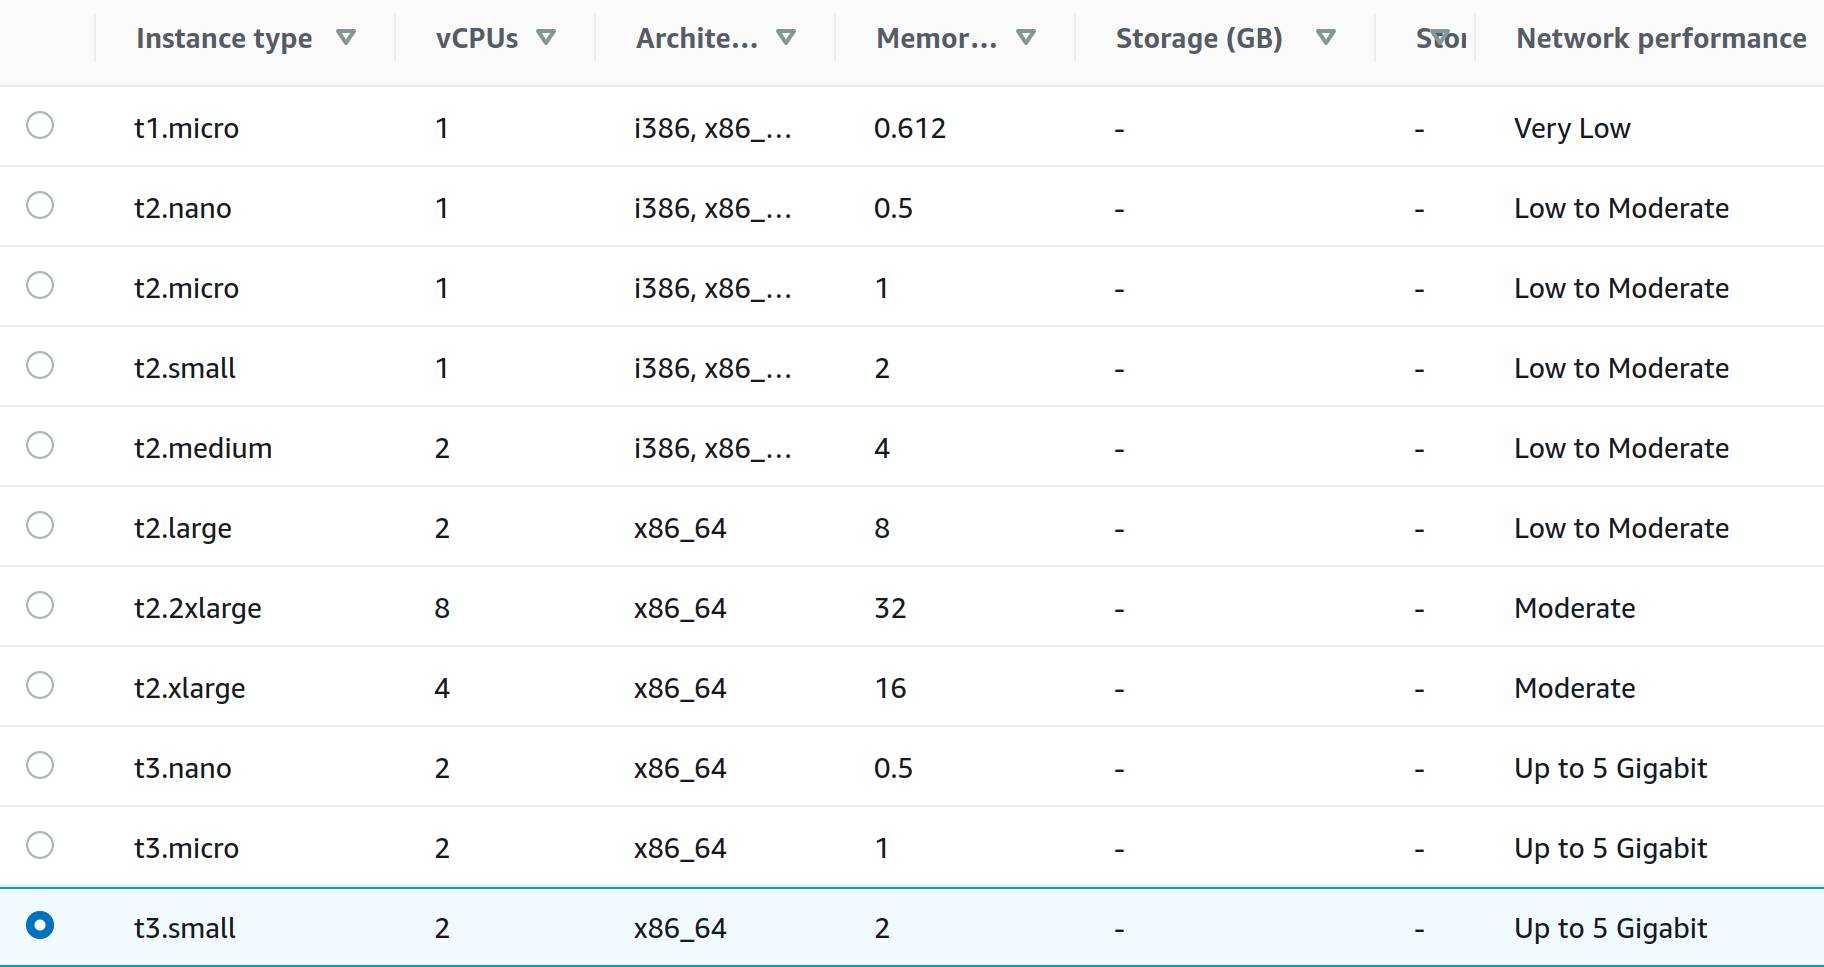
Task: Click the selected t3.small radio button
Action: pos(40,926)
